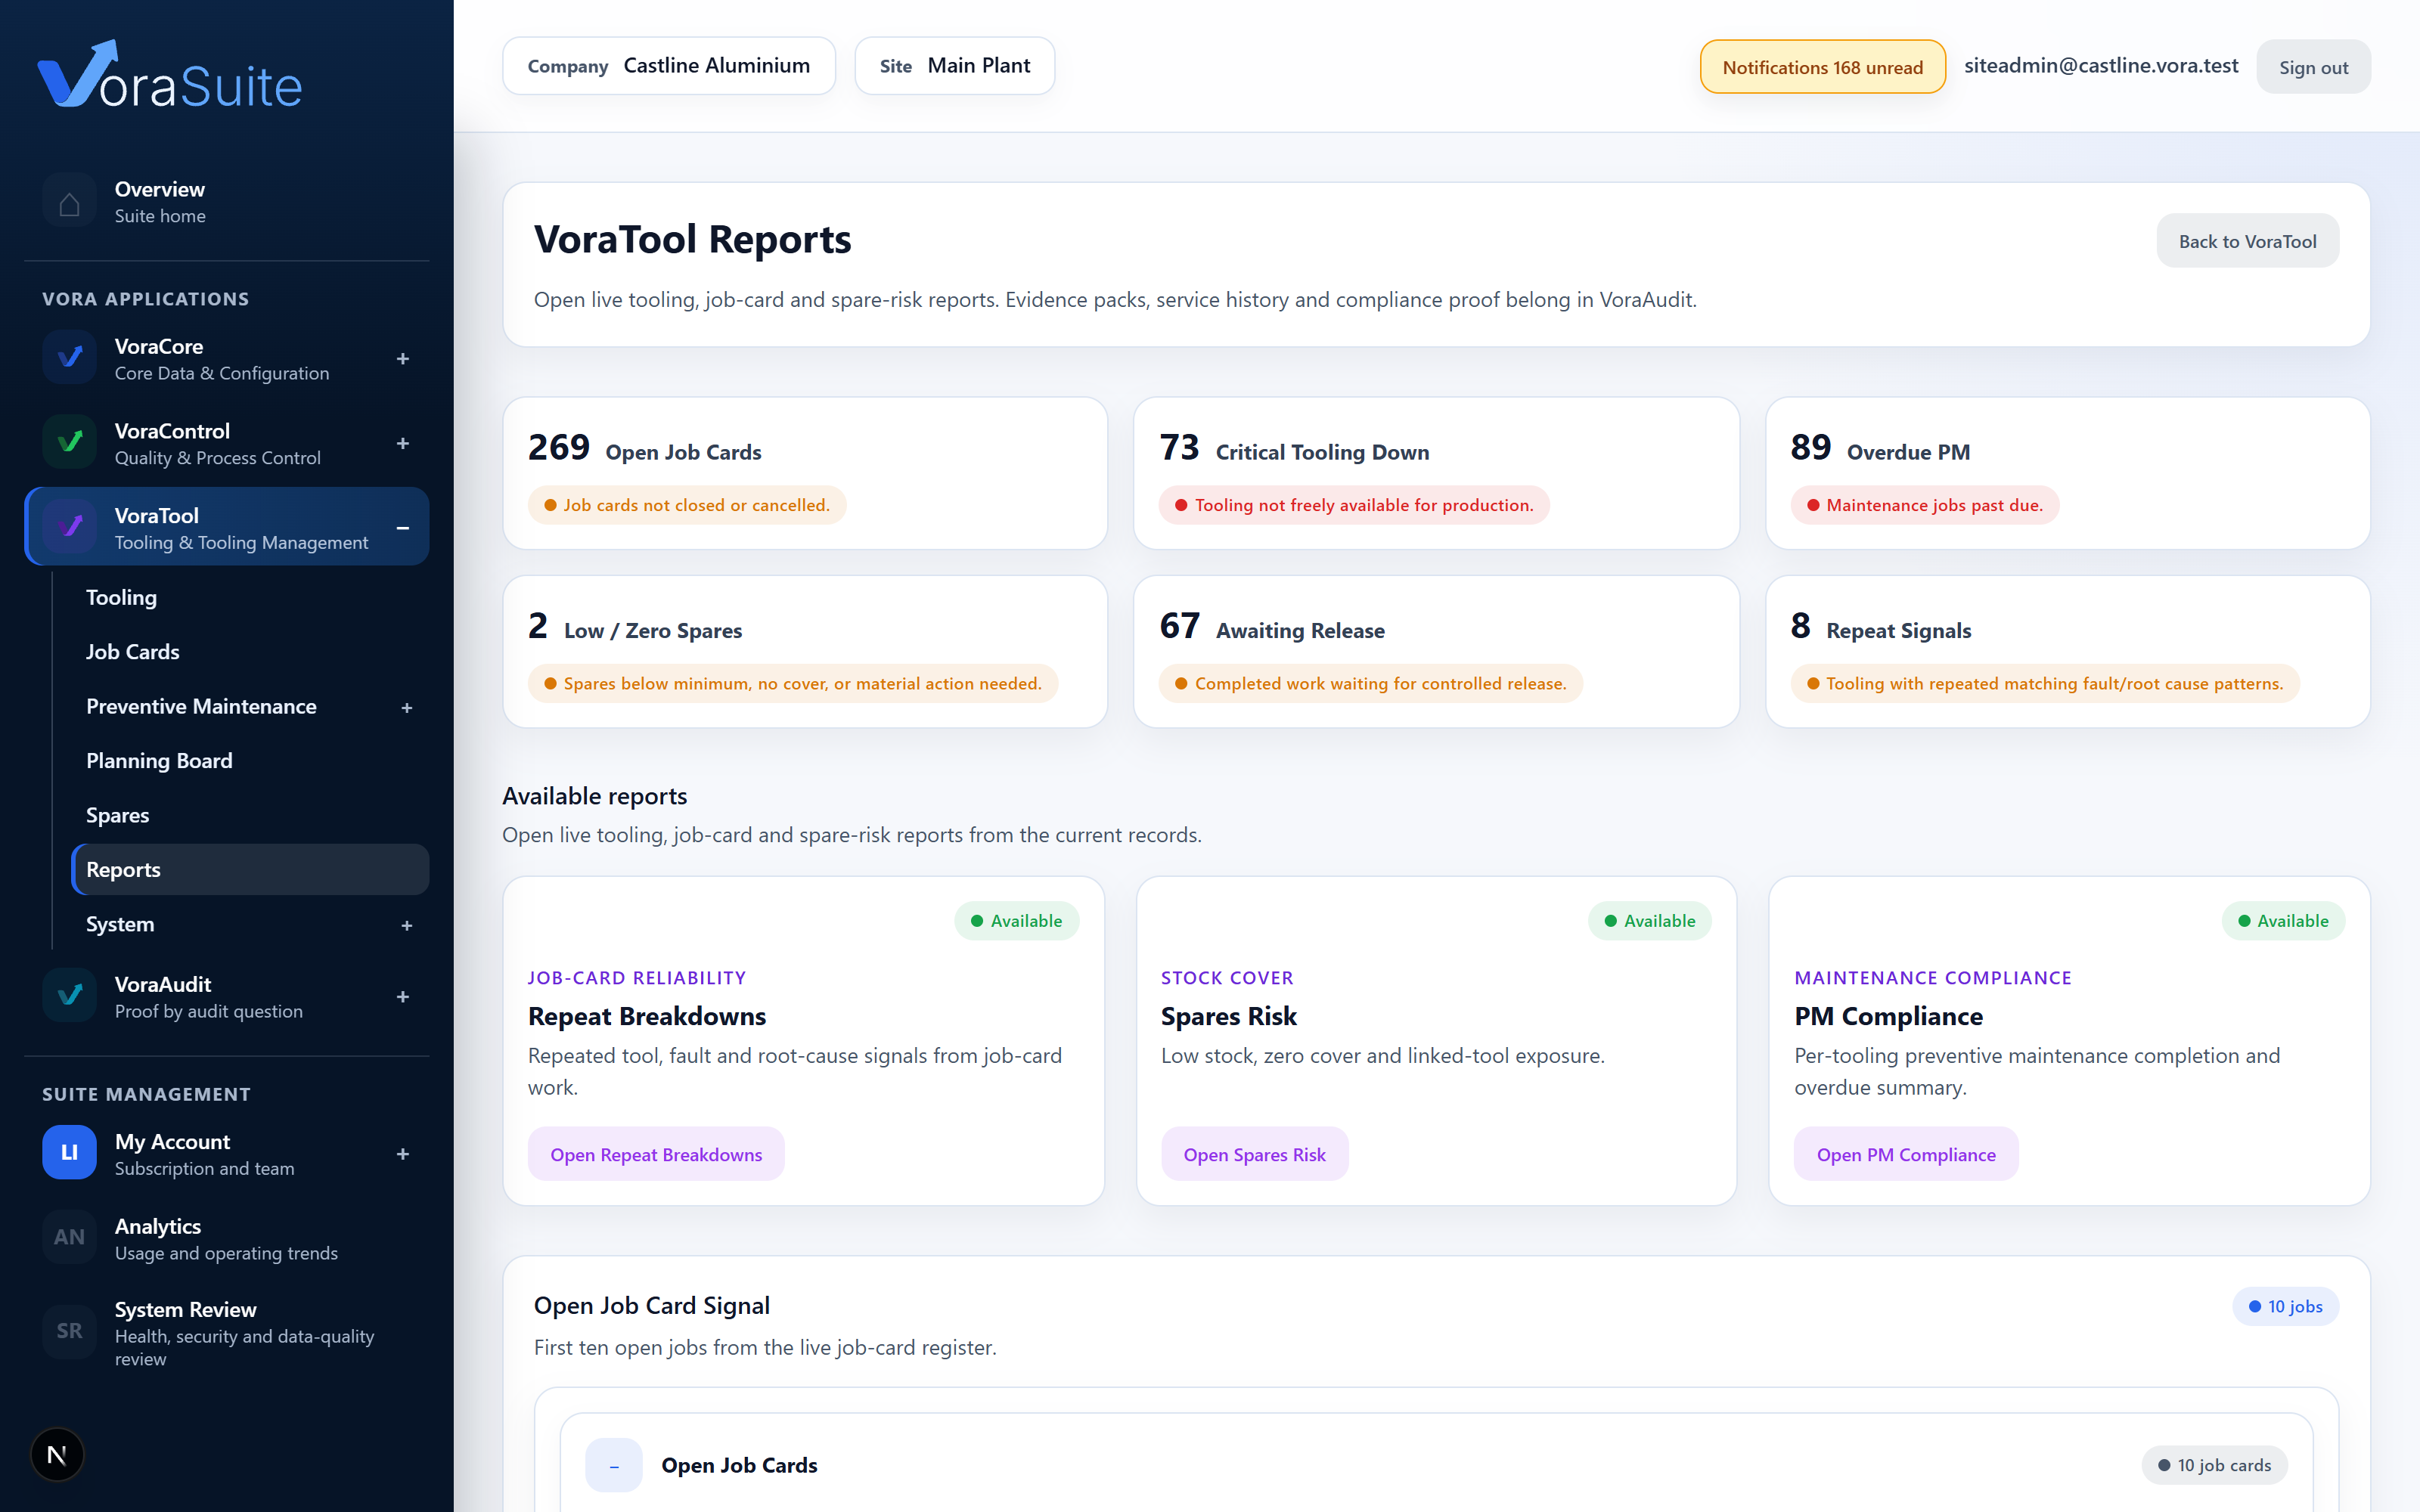The height and width of the screenshot is (1512, 2420).
Task: Click the Available reports heading
Action: [x=594, y=796]
